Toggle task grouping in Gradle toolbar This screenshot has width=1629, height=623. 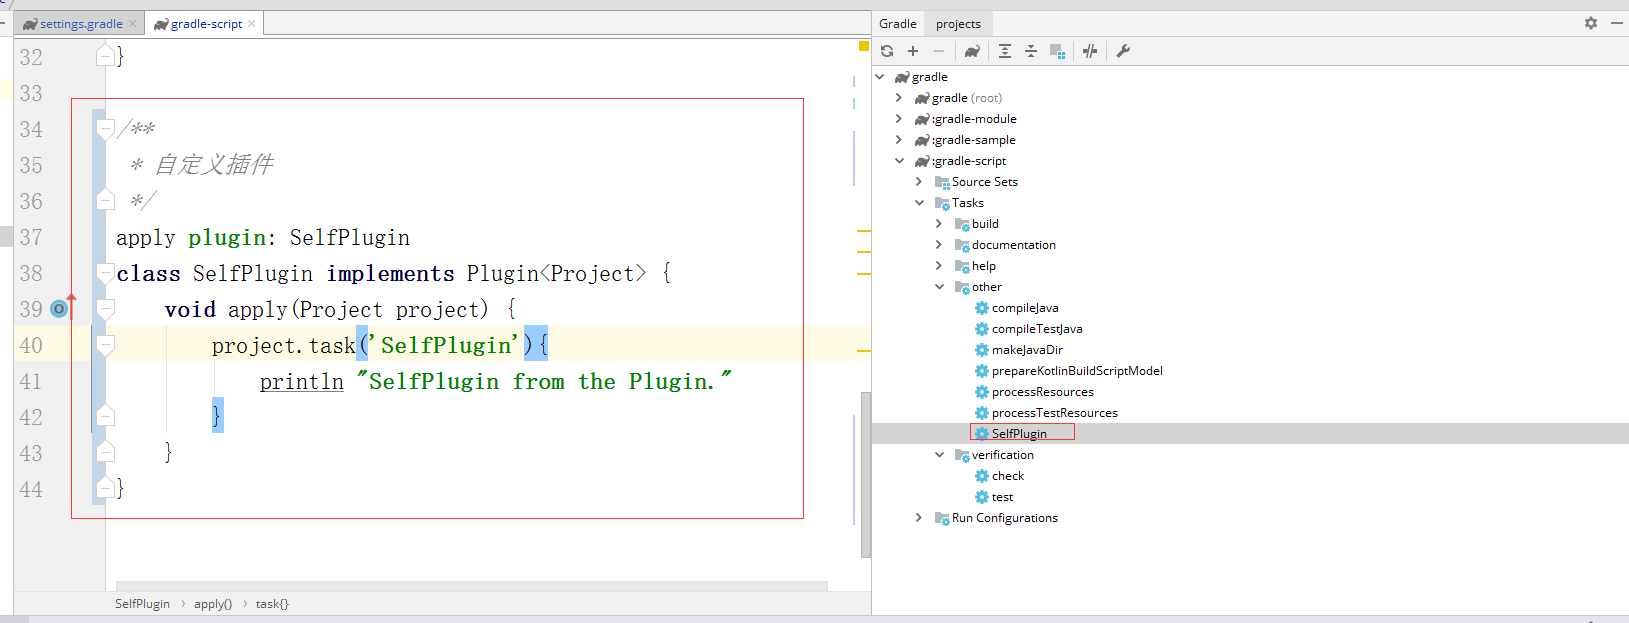[1057, 51]
